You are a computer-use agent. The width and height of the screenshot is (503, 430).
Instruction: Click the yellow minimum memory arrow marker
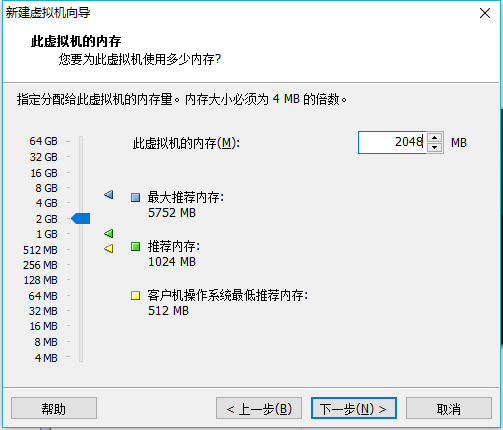pos(109,248)
